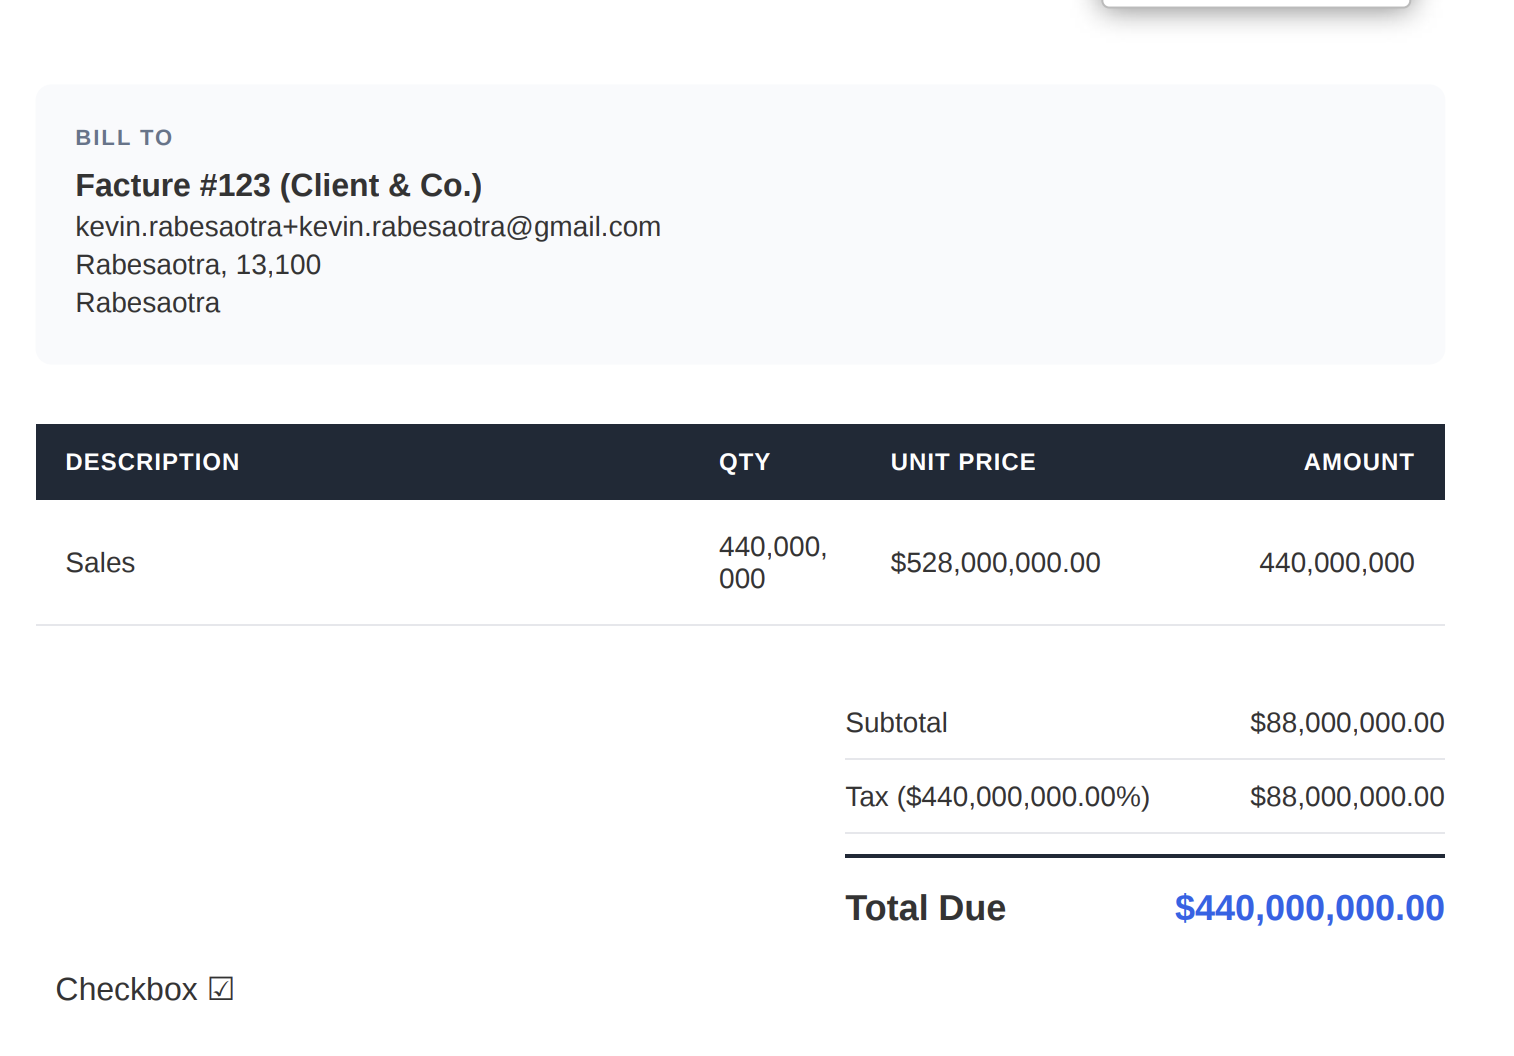Image resolution: width=1514 pixels, height=1056 pixels.
Task: Select the UNIT PRICE column header
Action: pyautogui.click(x=962, y=462)
